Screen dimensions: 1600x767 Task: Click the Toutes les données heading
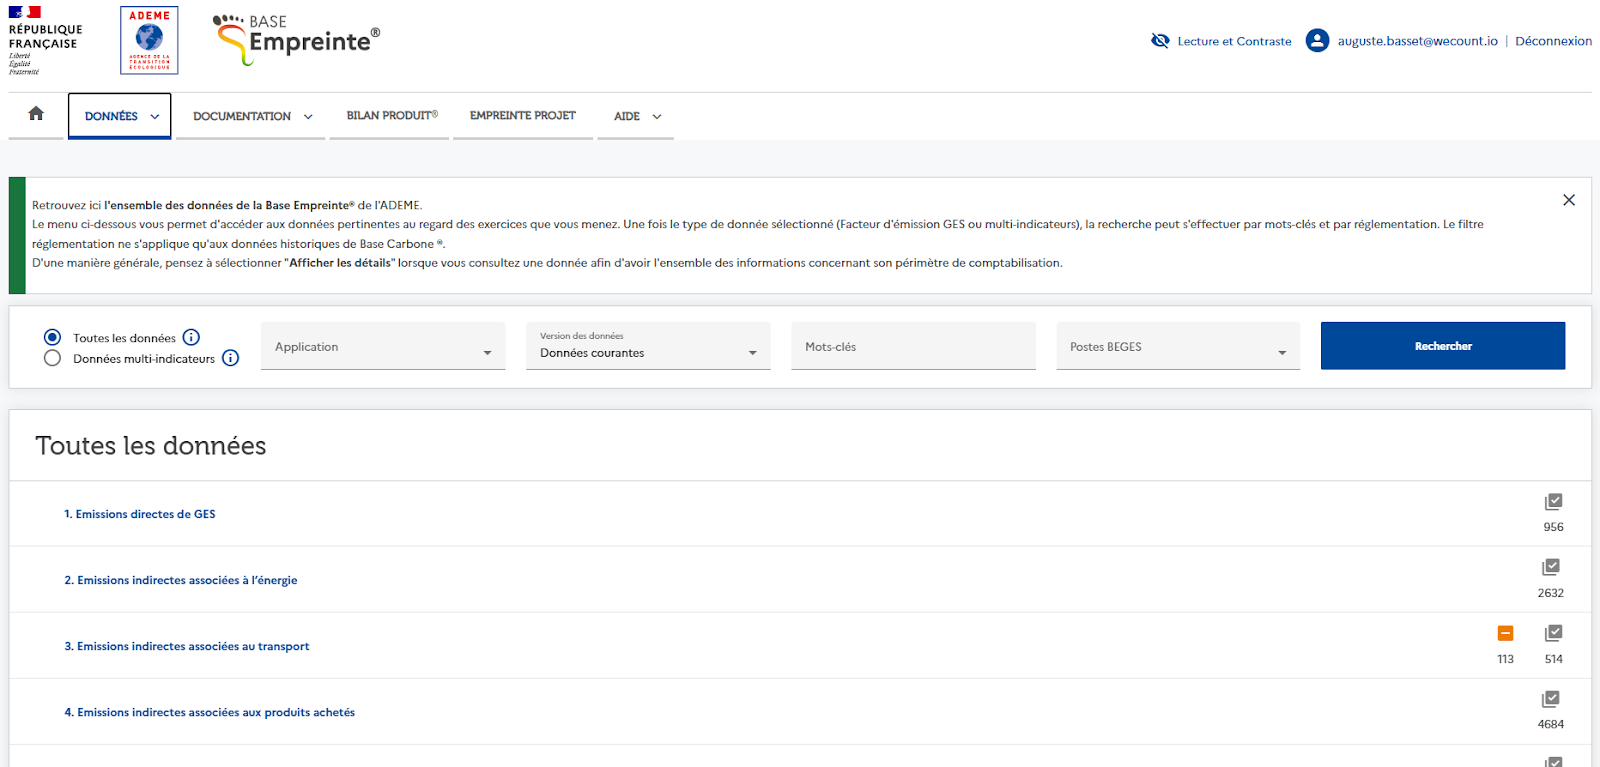pos(151,446)
